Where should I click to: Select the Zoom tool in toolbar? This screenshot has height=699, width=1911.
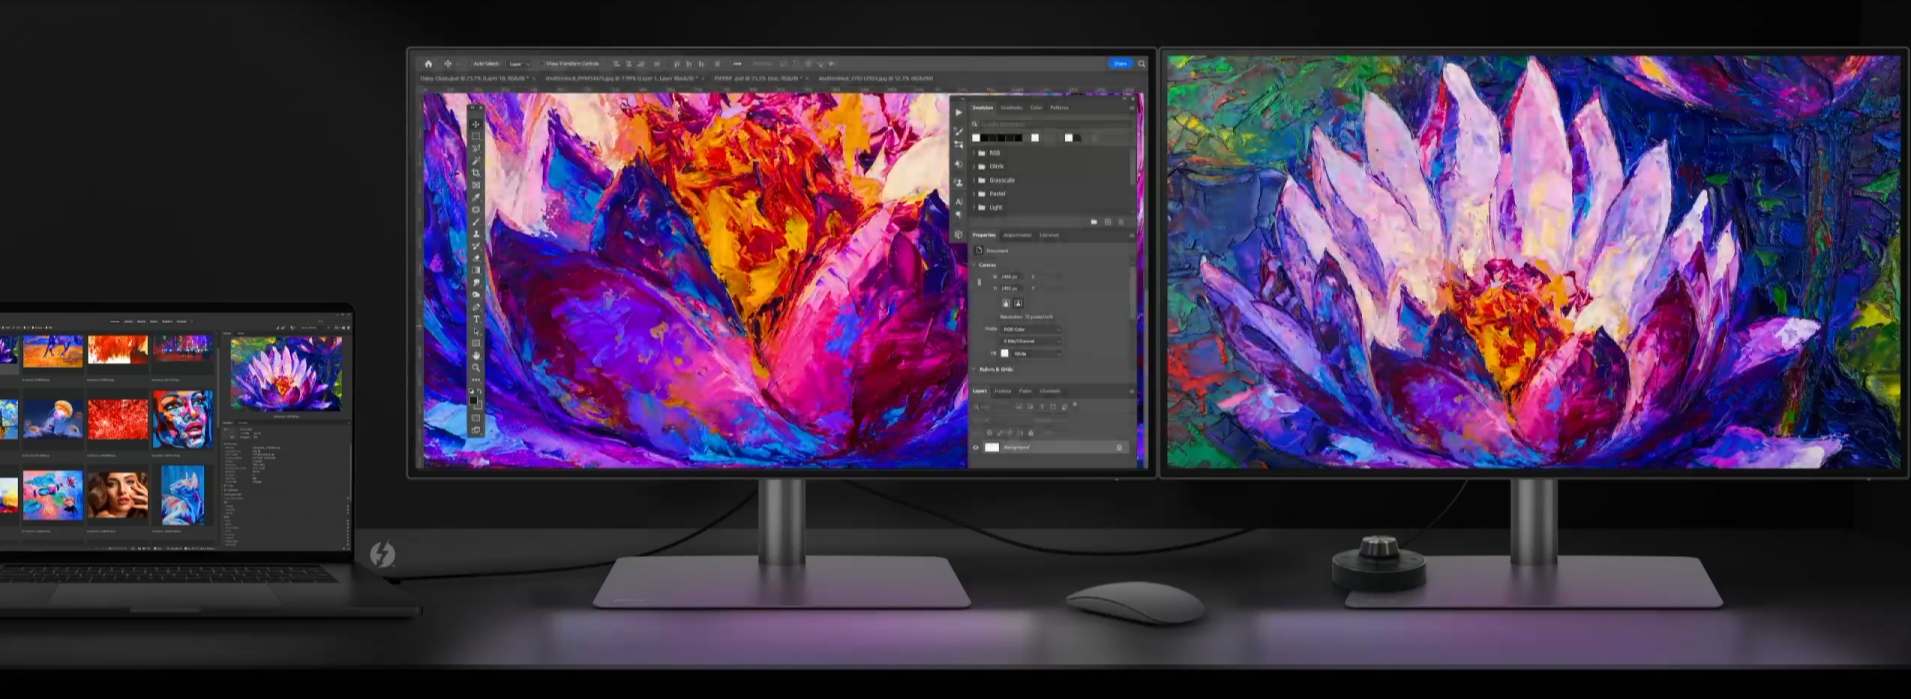coord(476,367)
